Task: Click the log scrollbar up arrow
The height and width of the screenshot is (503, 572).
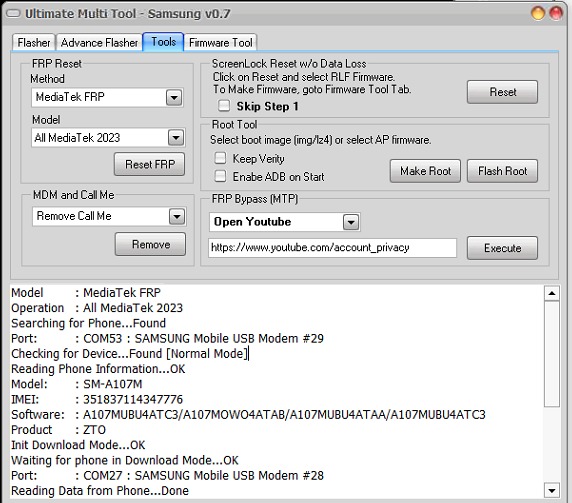Action: pos(552,293)
